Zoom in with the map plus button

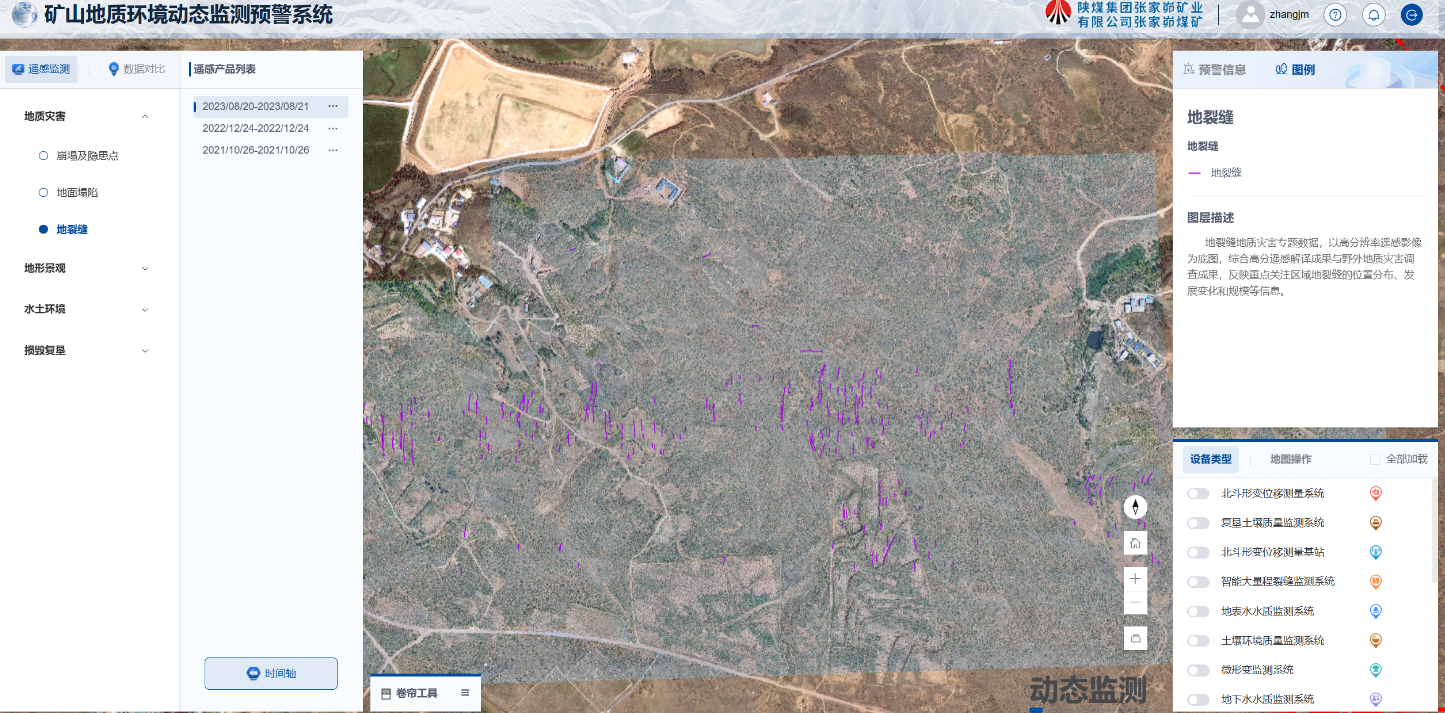[x=1135, y=578]
